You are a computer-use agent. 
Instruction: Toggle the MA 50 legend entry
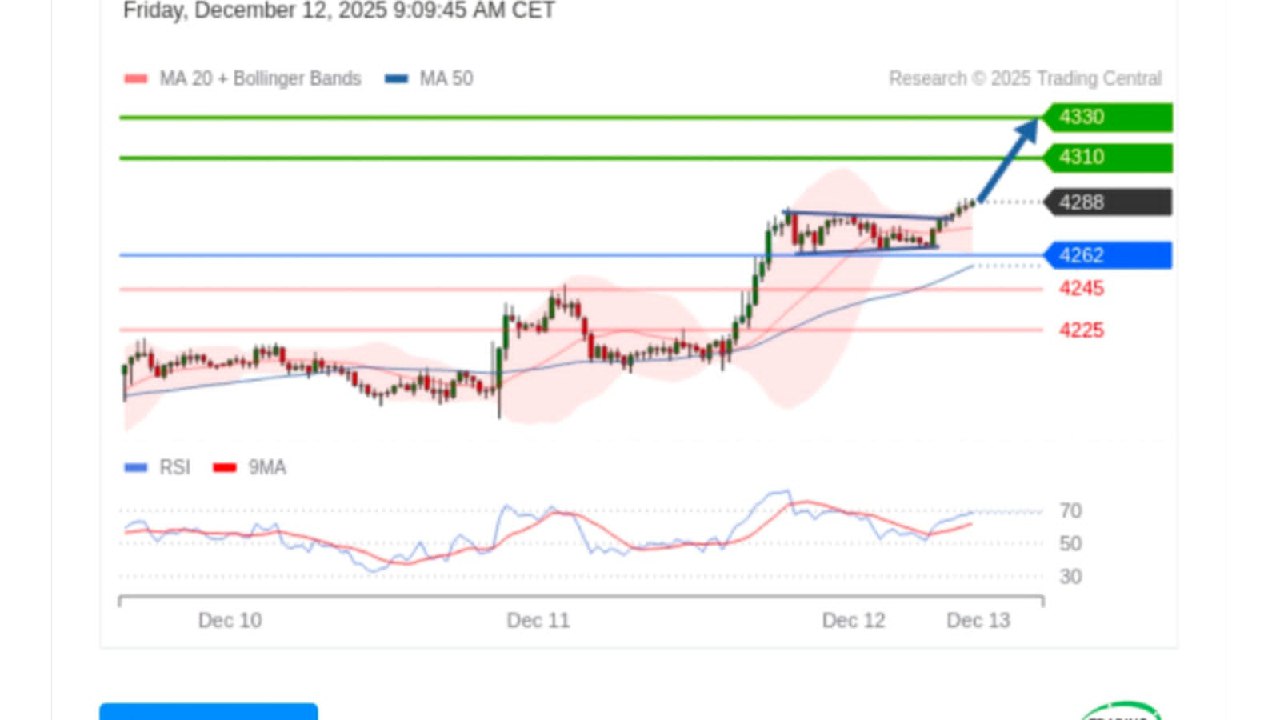430,79
